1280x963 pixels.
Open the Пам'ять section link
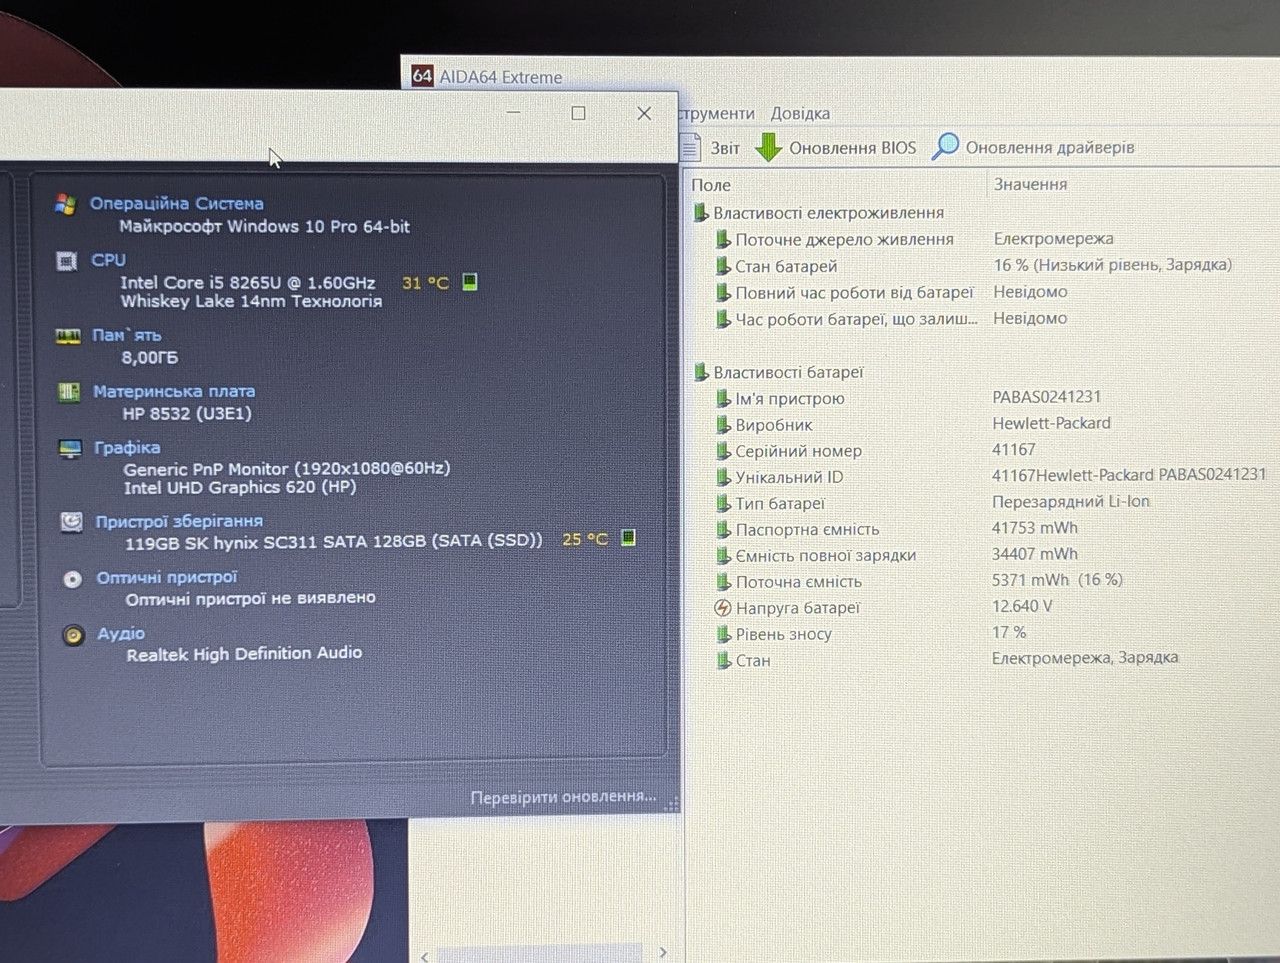pyautogui.click(x=127, y=335)
